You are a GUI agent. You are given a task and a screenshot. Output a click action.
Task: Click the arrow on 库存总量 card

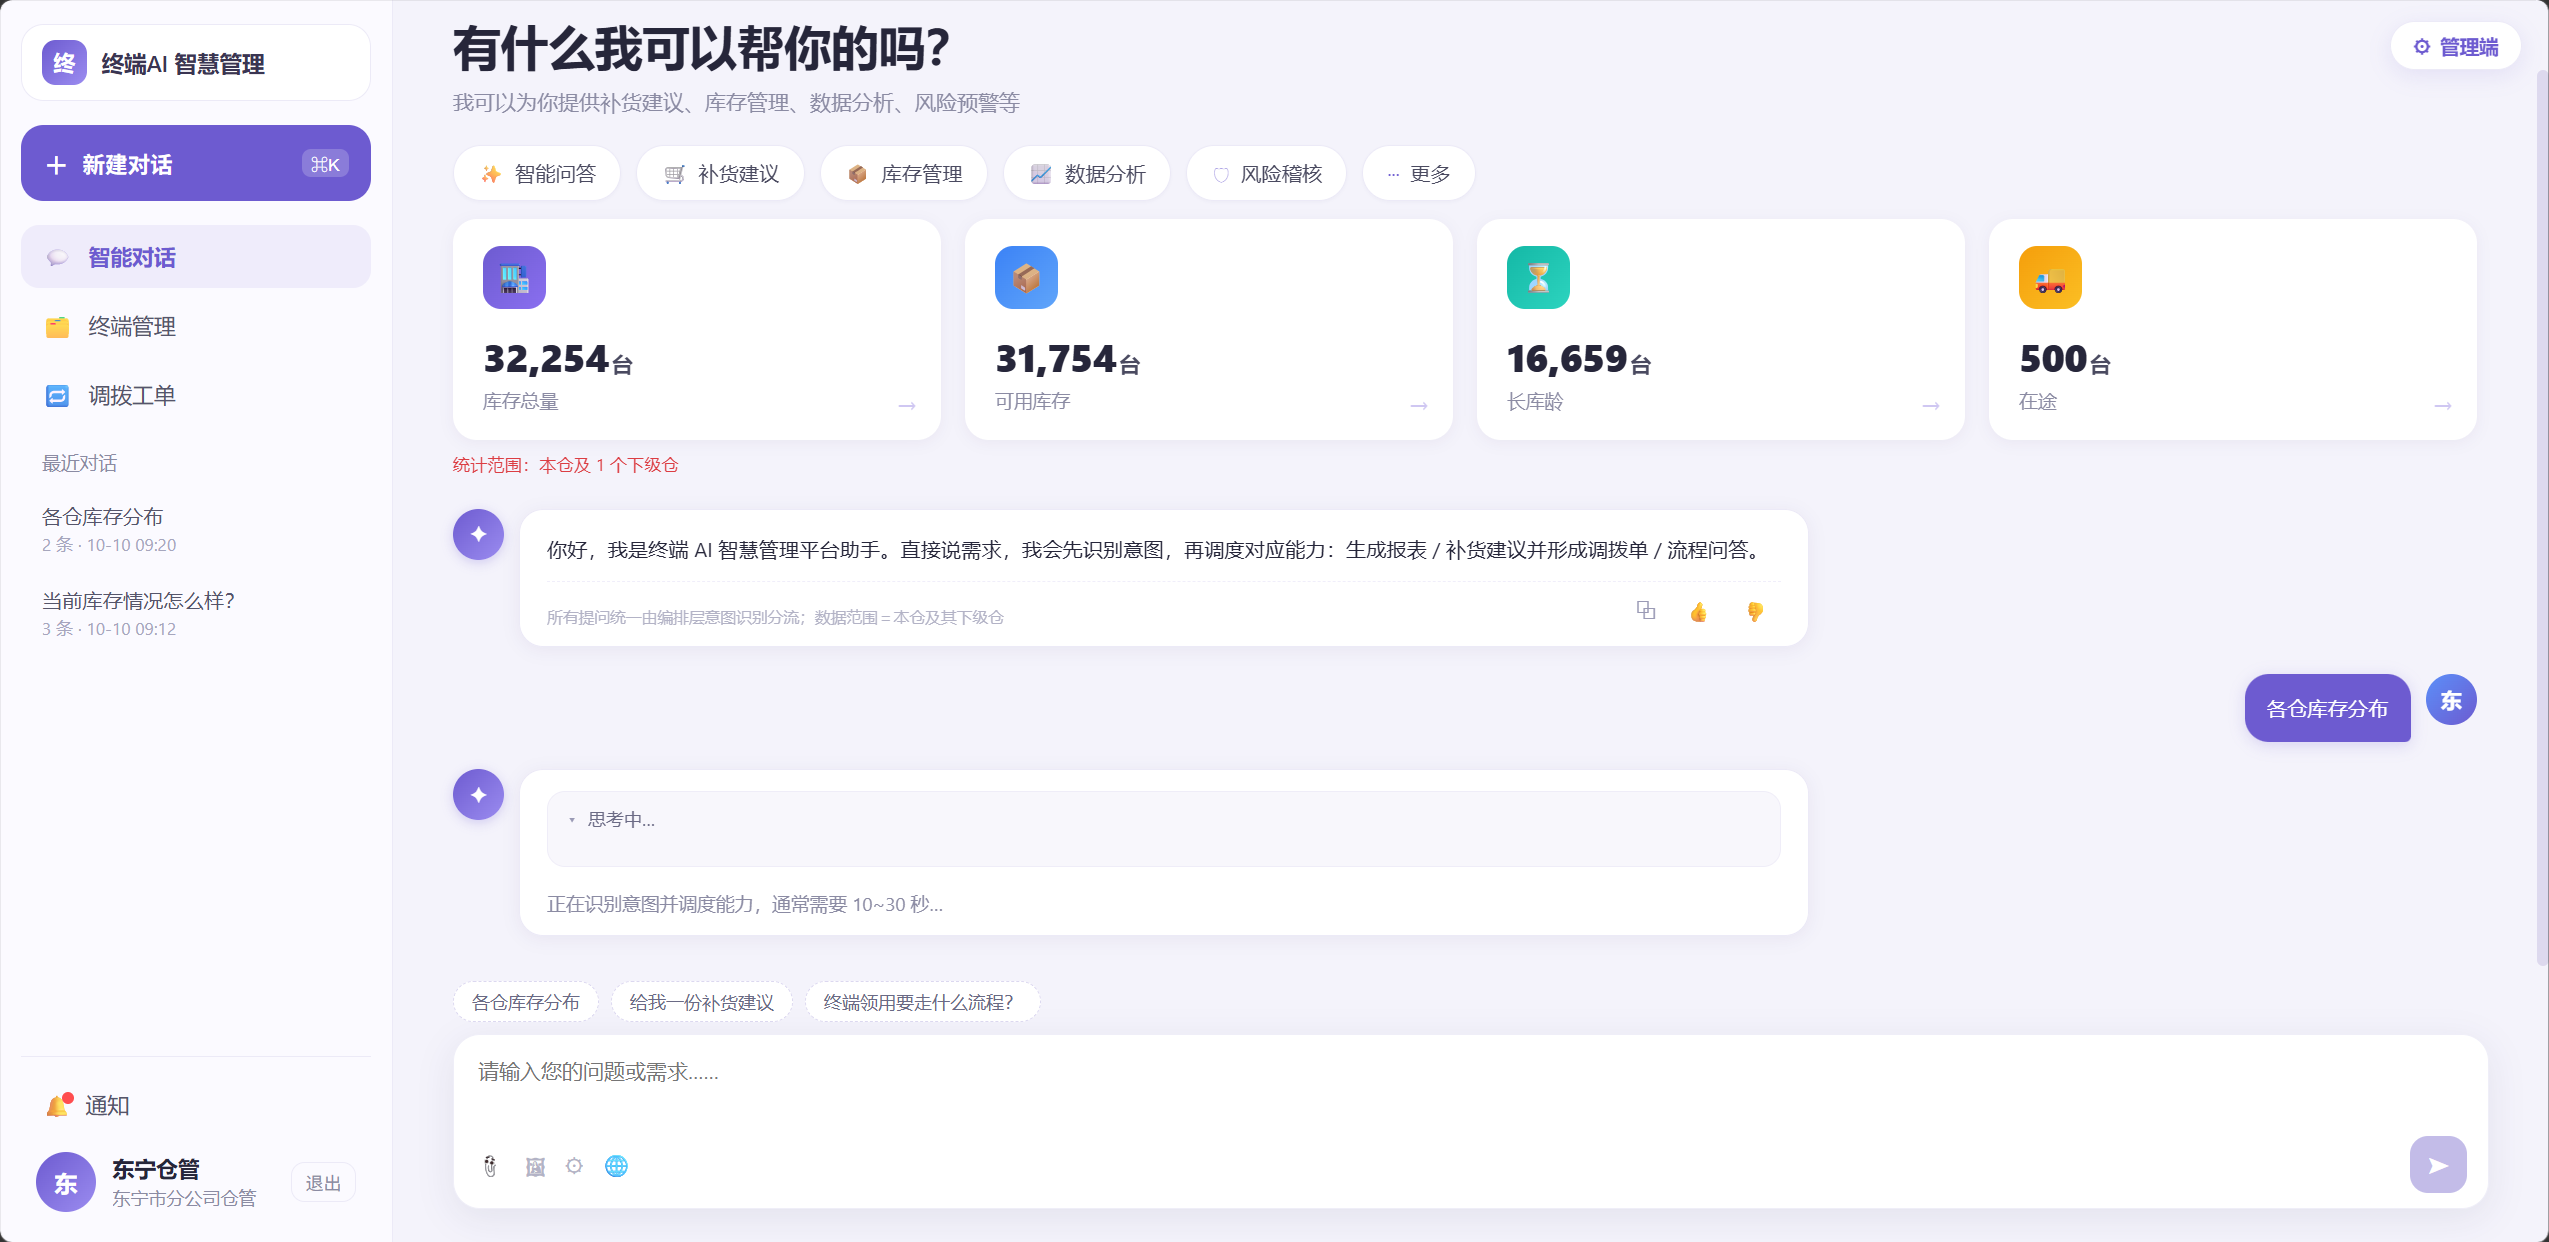pyautogui.click(x=907, y=405)
